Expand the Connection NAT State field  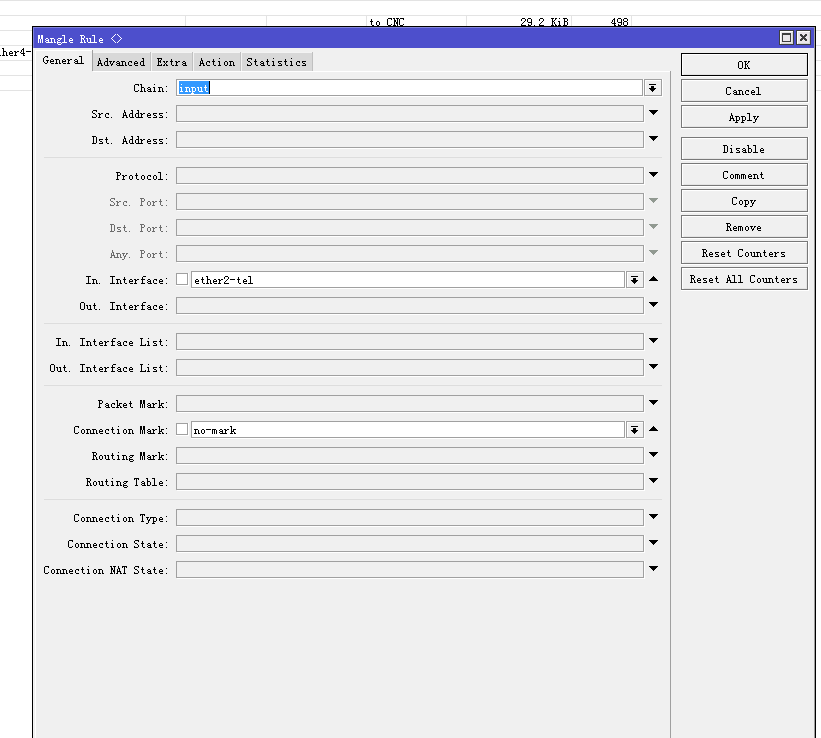653,568
